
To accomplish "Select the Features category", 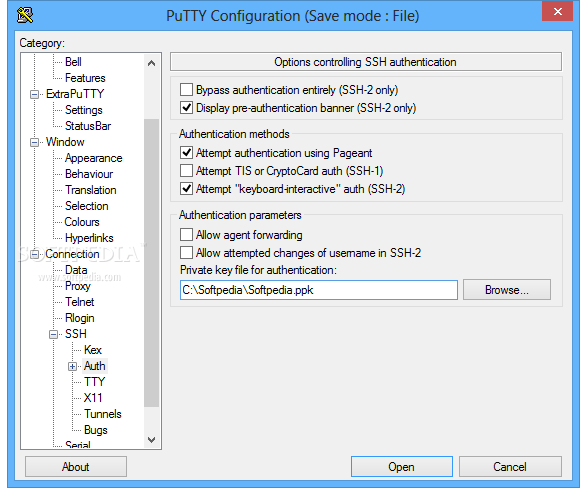I will (85, 78).
